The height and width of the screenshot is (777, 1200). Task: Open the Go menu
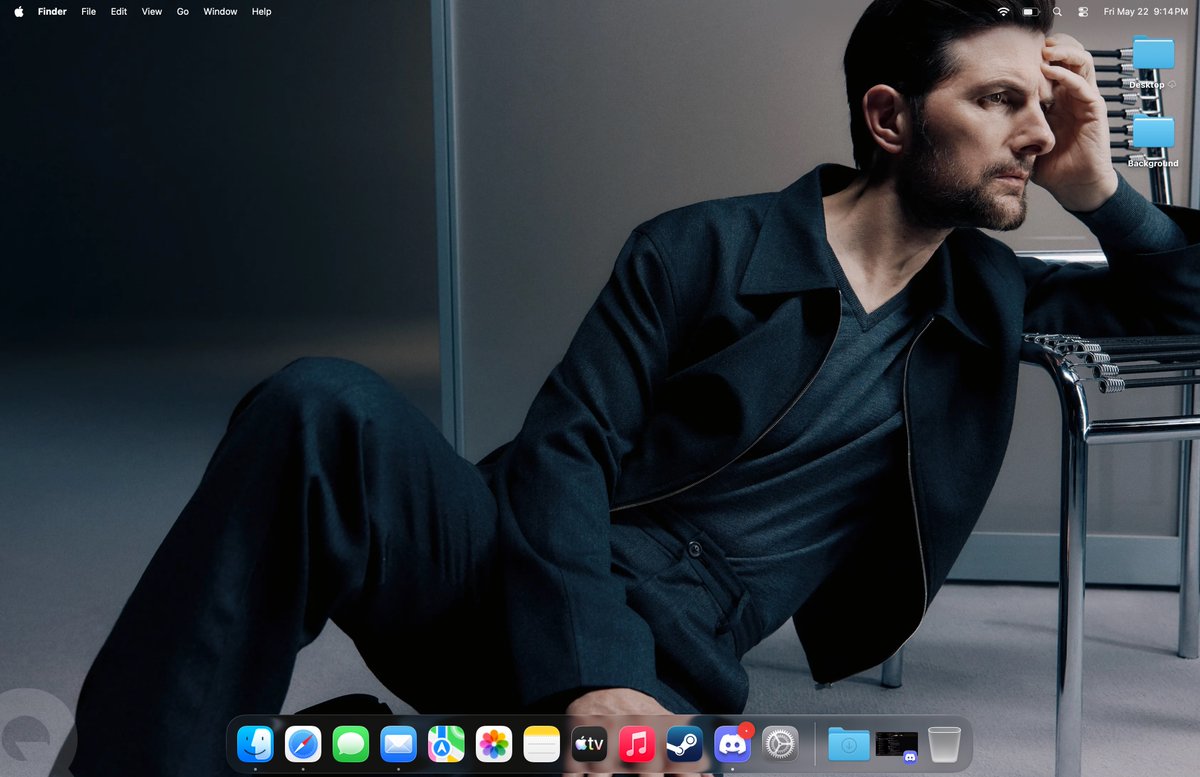[x=183, y=11]
